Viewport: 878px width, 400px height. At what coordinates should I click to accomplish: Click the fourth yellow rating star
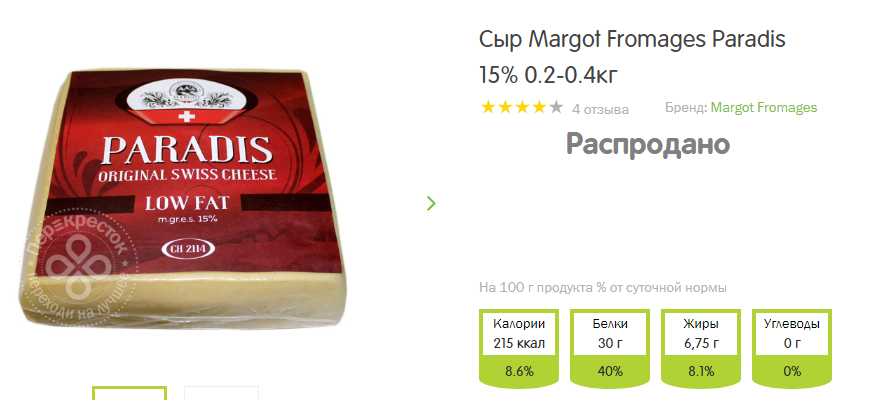[539, 108]
